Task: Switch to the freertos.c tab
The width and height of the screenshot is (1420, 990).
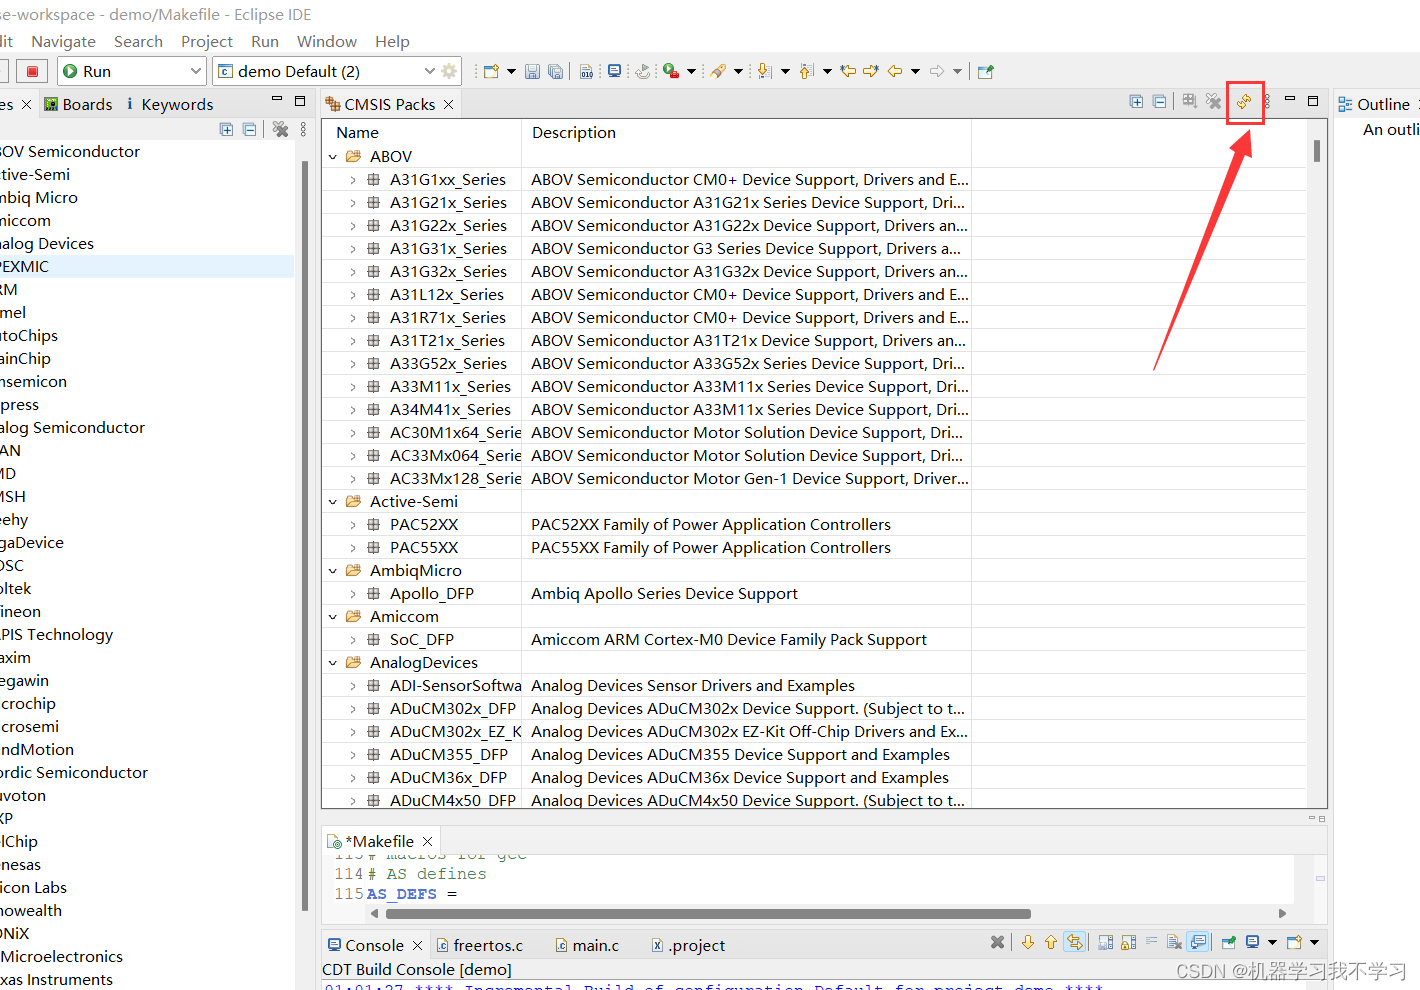Action: point(479,945)
